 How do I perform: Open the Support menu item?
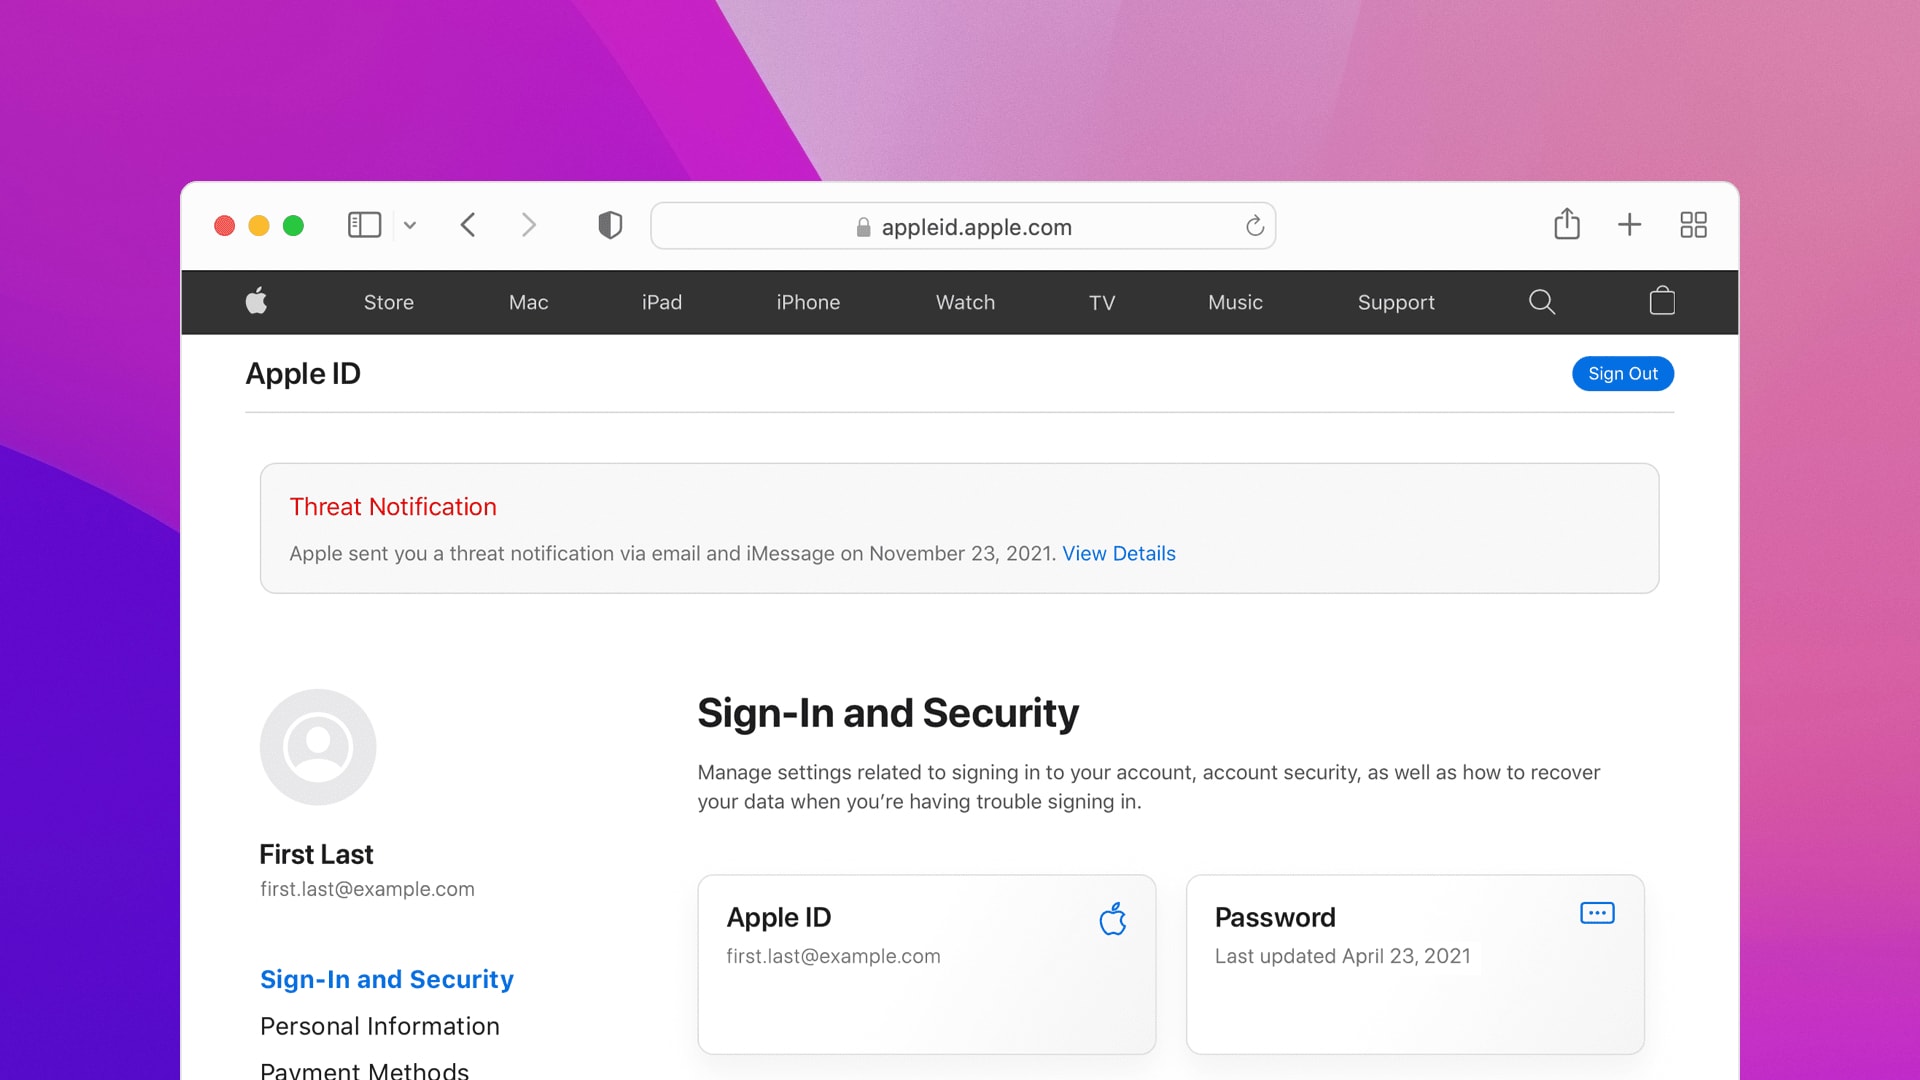[1396, 302]
